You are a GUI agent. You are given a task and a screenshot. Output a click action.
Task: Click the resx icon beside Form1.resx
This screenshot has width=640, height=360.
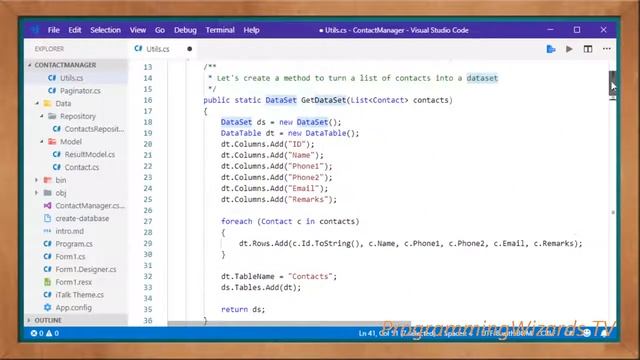(x=47, y=282)
